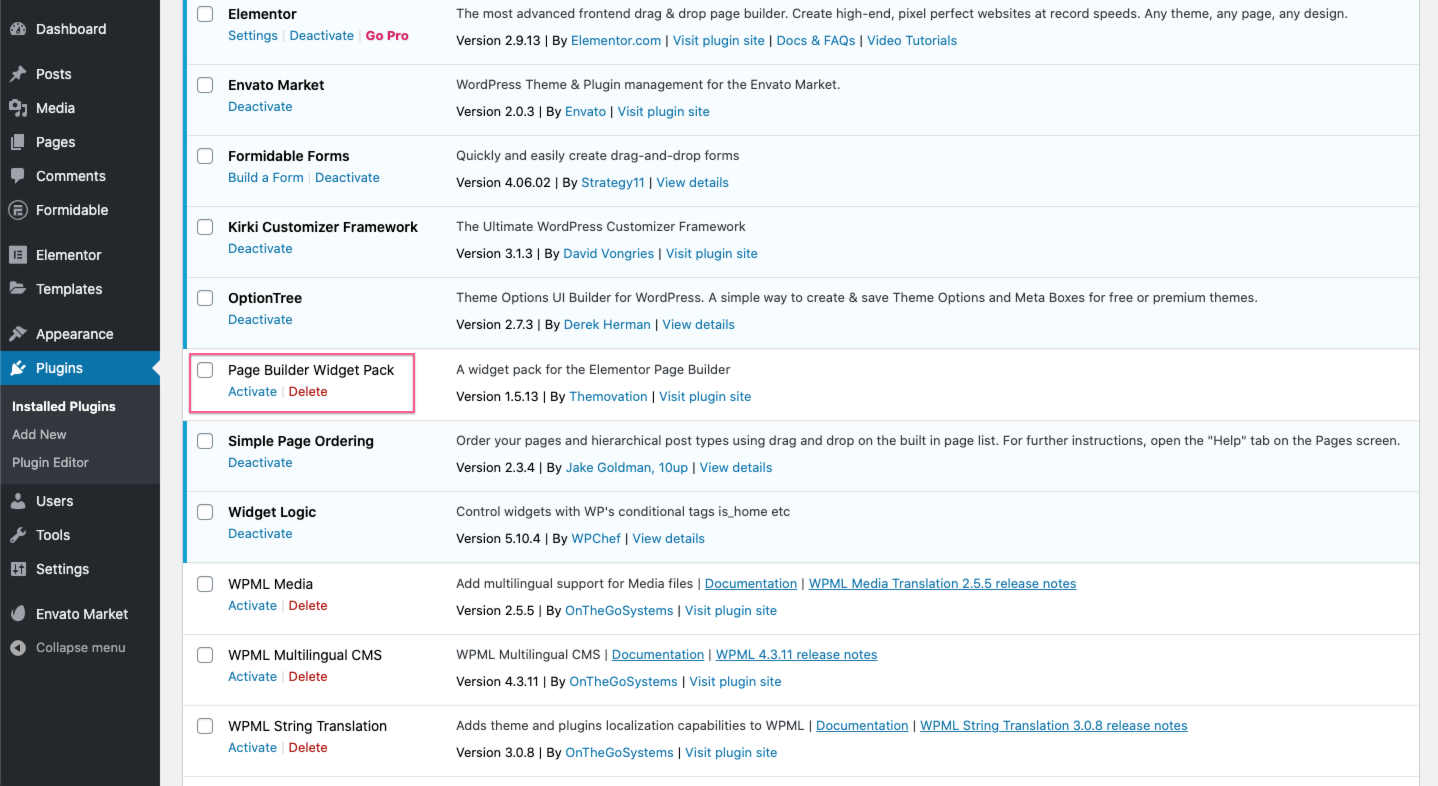The width and height of the screenshot is (1438, 786).
Task: View details for Widget Logic
Action: pos(668,539)
